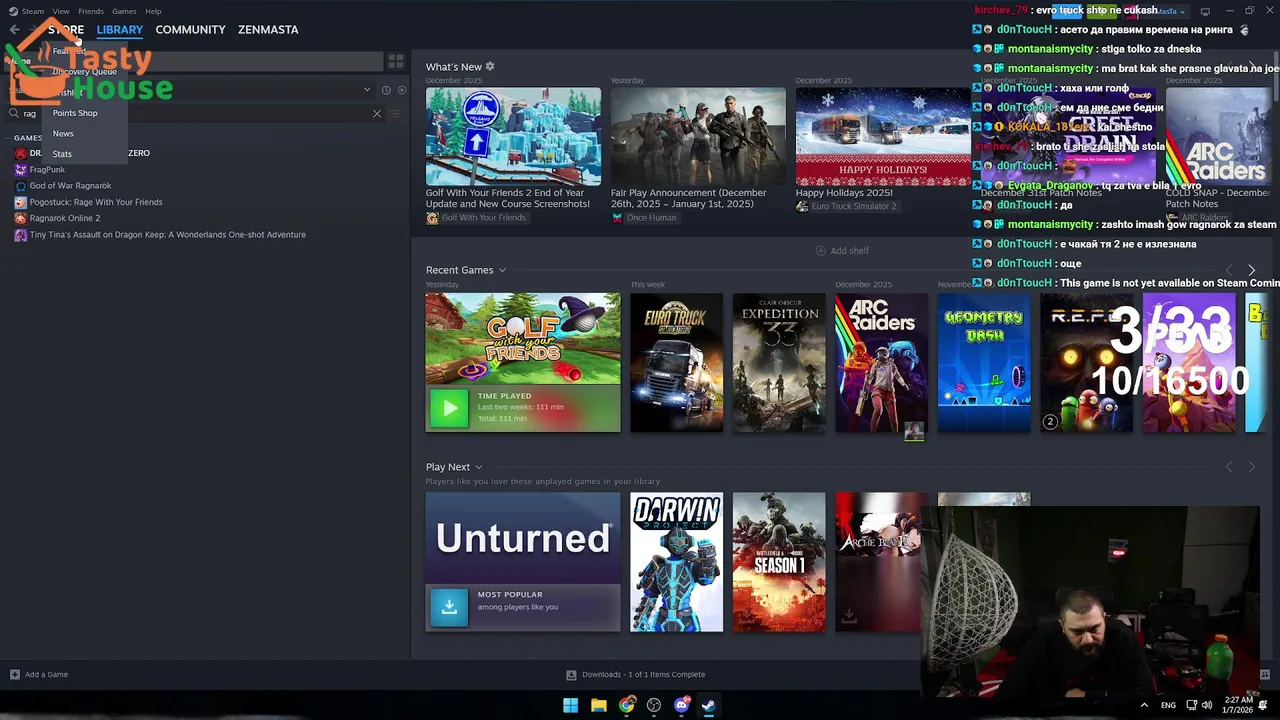Viewport: 1280px width, 720px height.
Task: Open OBS Studio from taskbar
Action: 654,706
